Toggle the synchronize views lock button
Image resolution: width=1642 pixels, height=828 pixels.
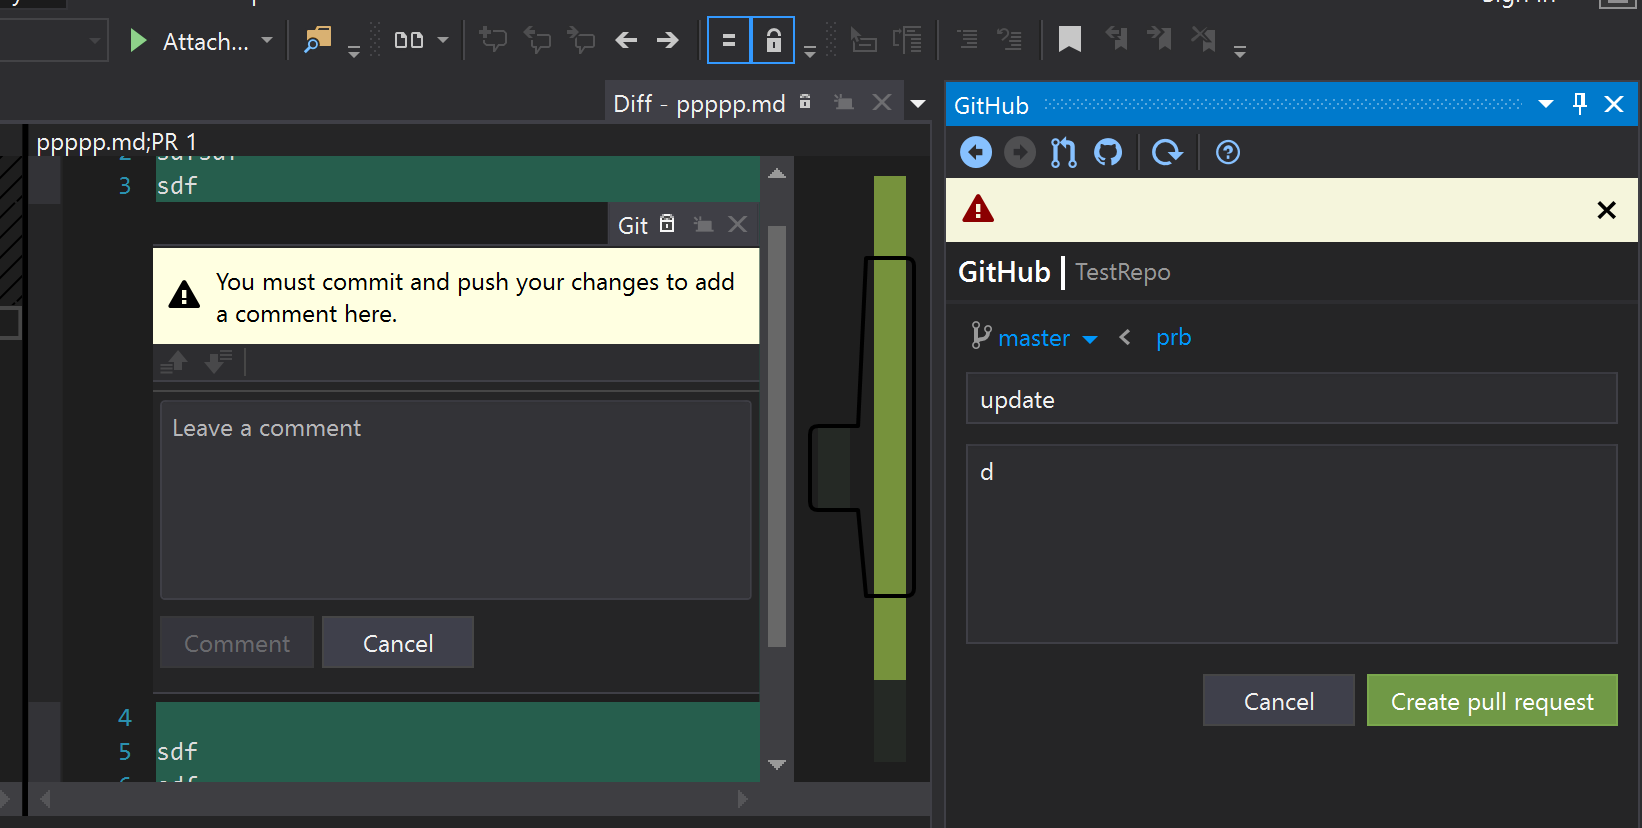click(x=773, y=40)
